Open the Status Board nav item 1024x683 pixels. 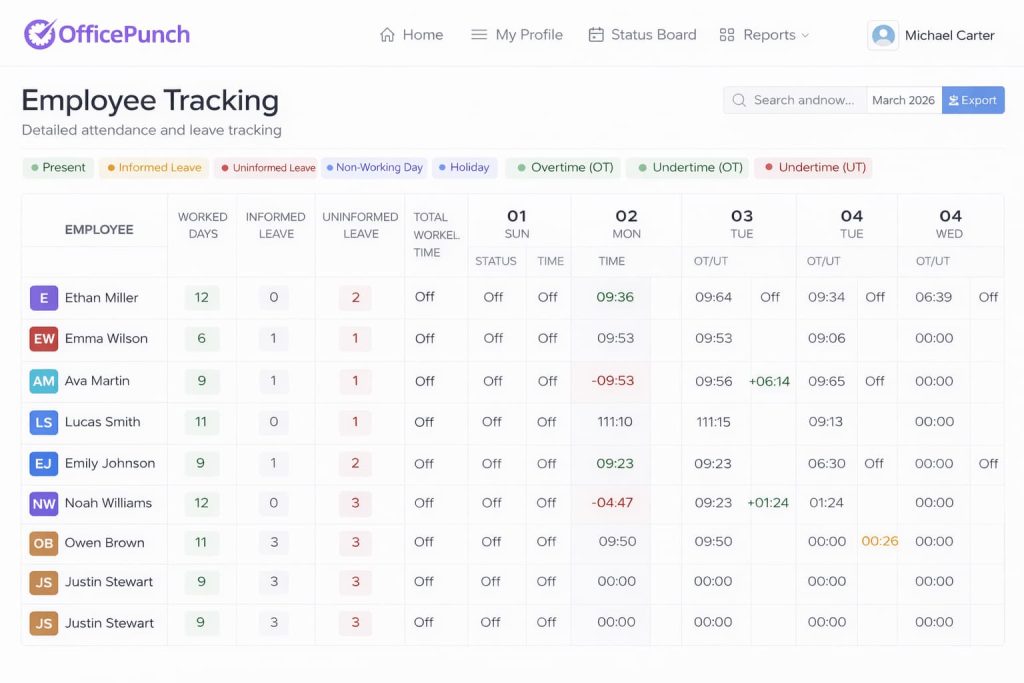653,35
